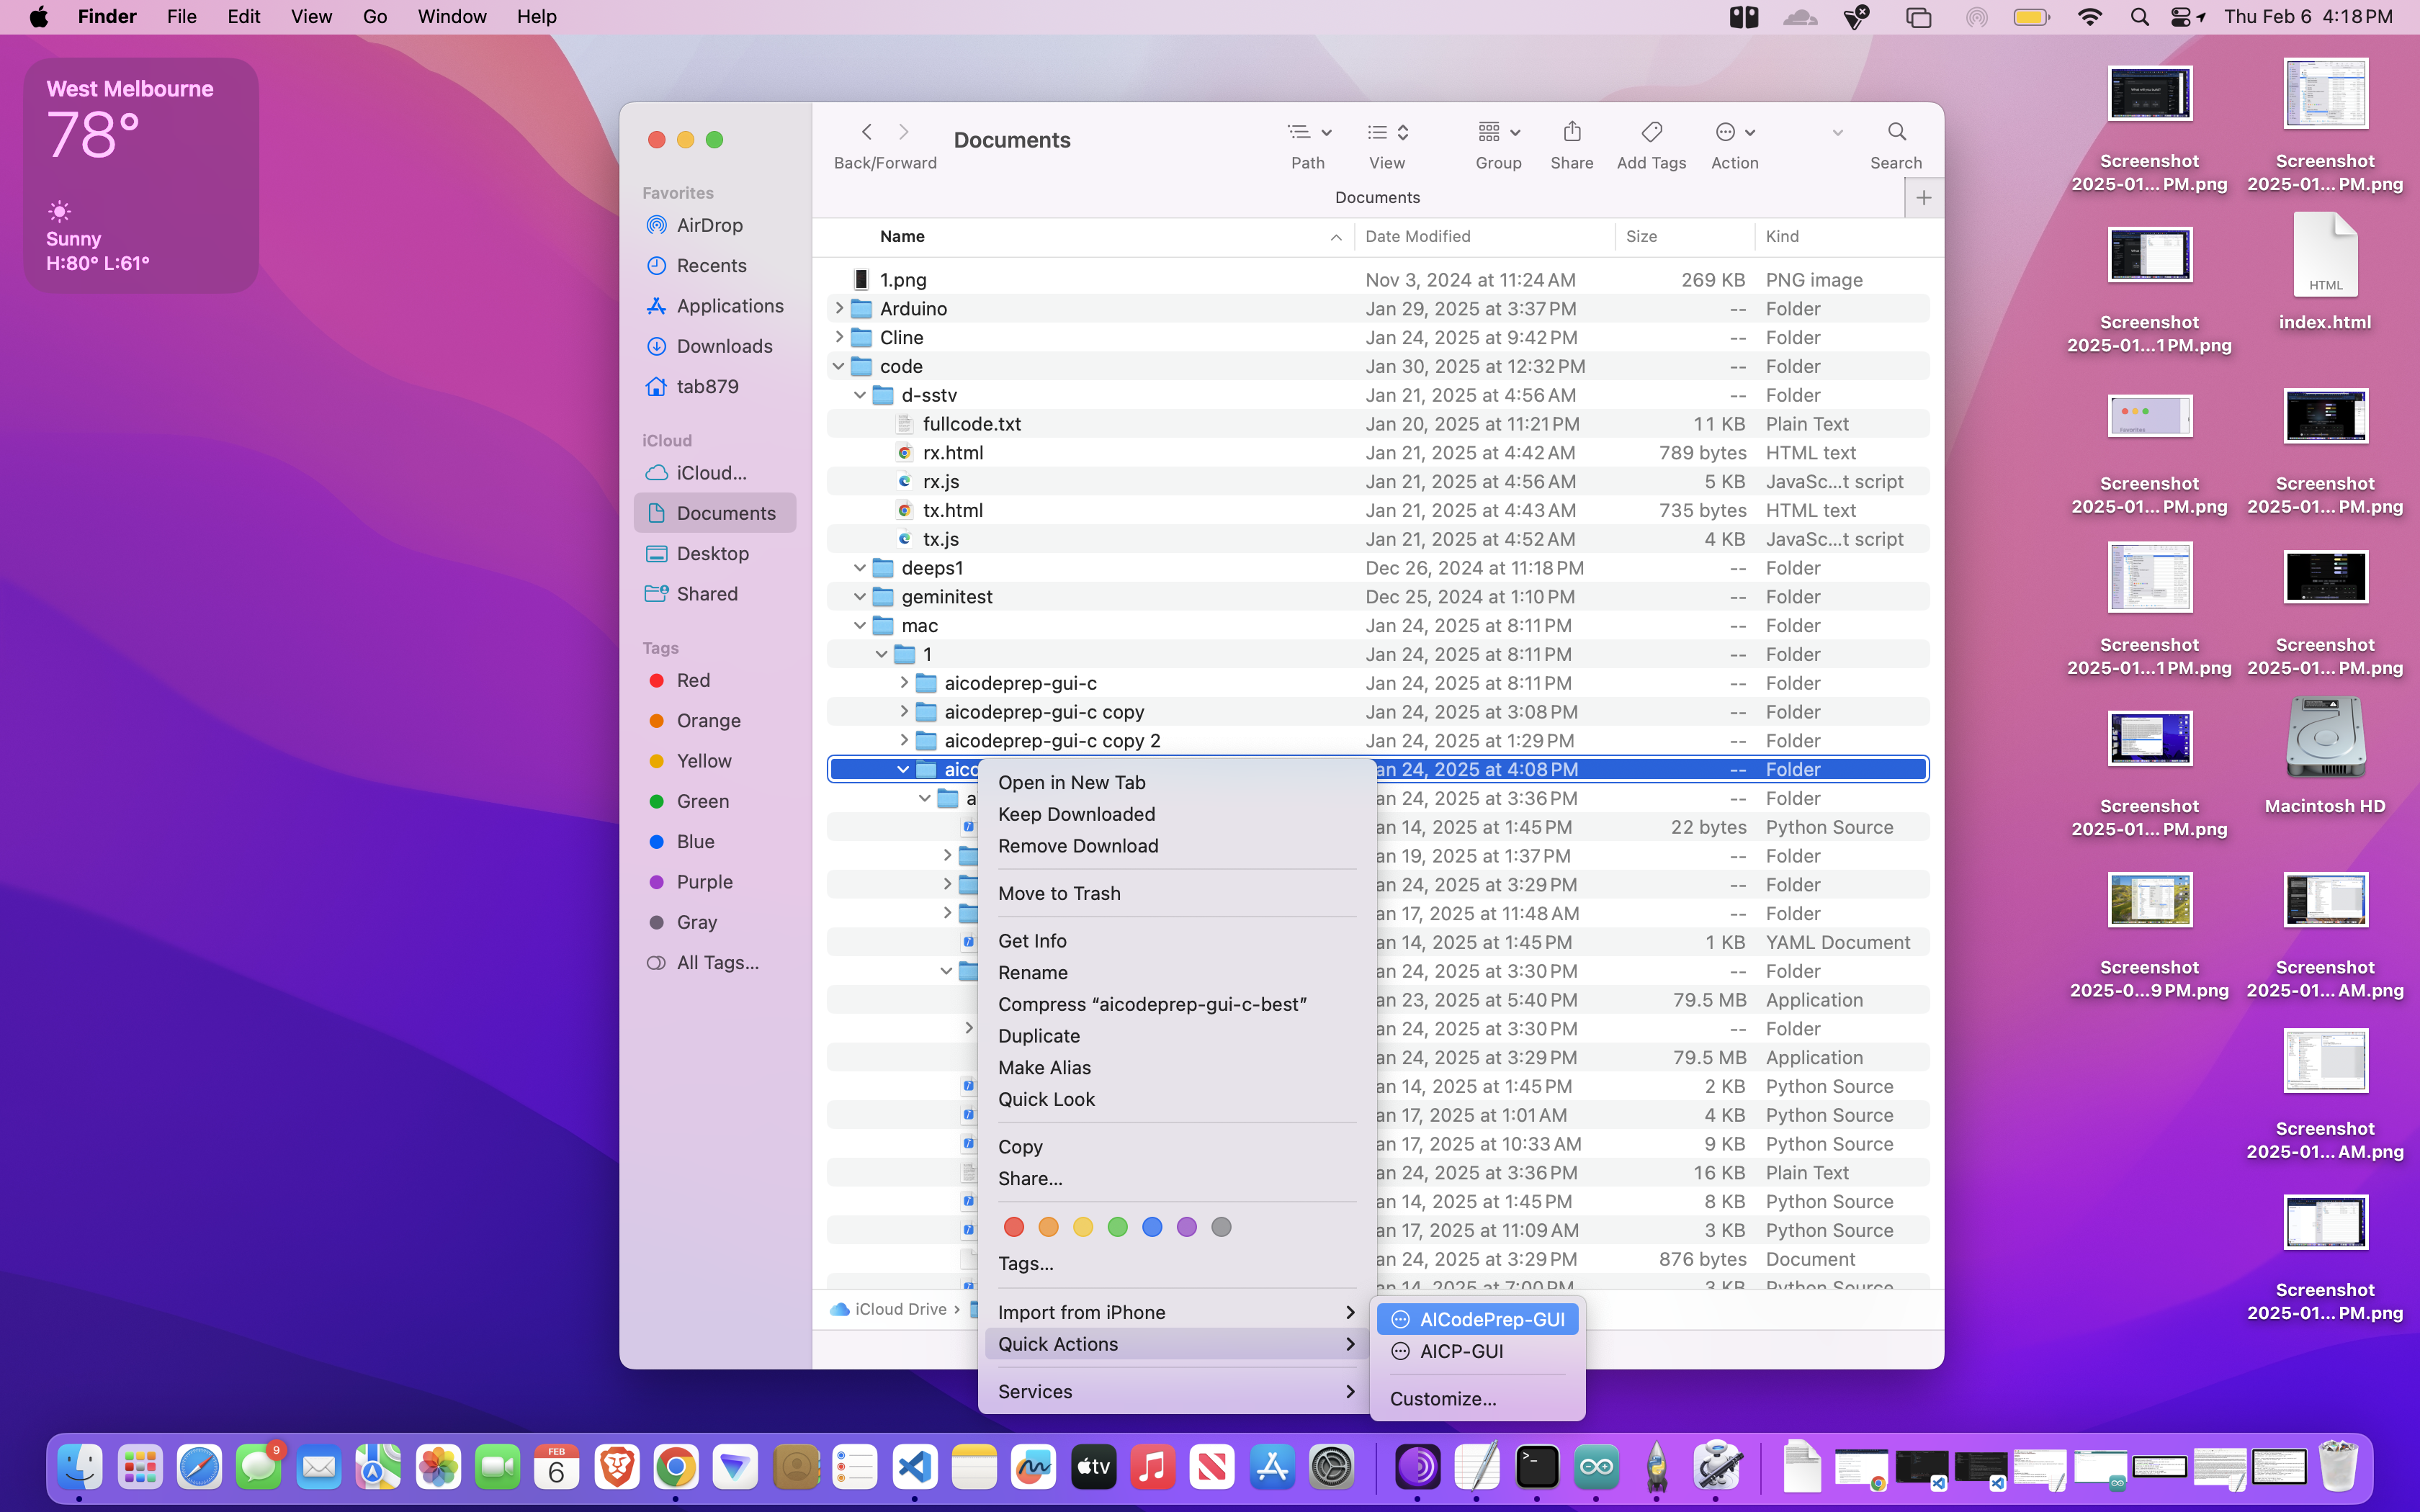The width and height of the screenshot is (2420, 1512).
Task: Open the Search magnifier in Finder toolbar
Action: point(1896,132)
